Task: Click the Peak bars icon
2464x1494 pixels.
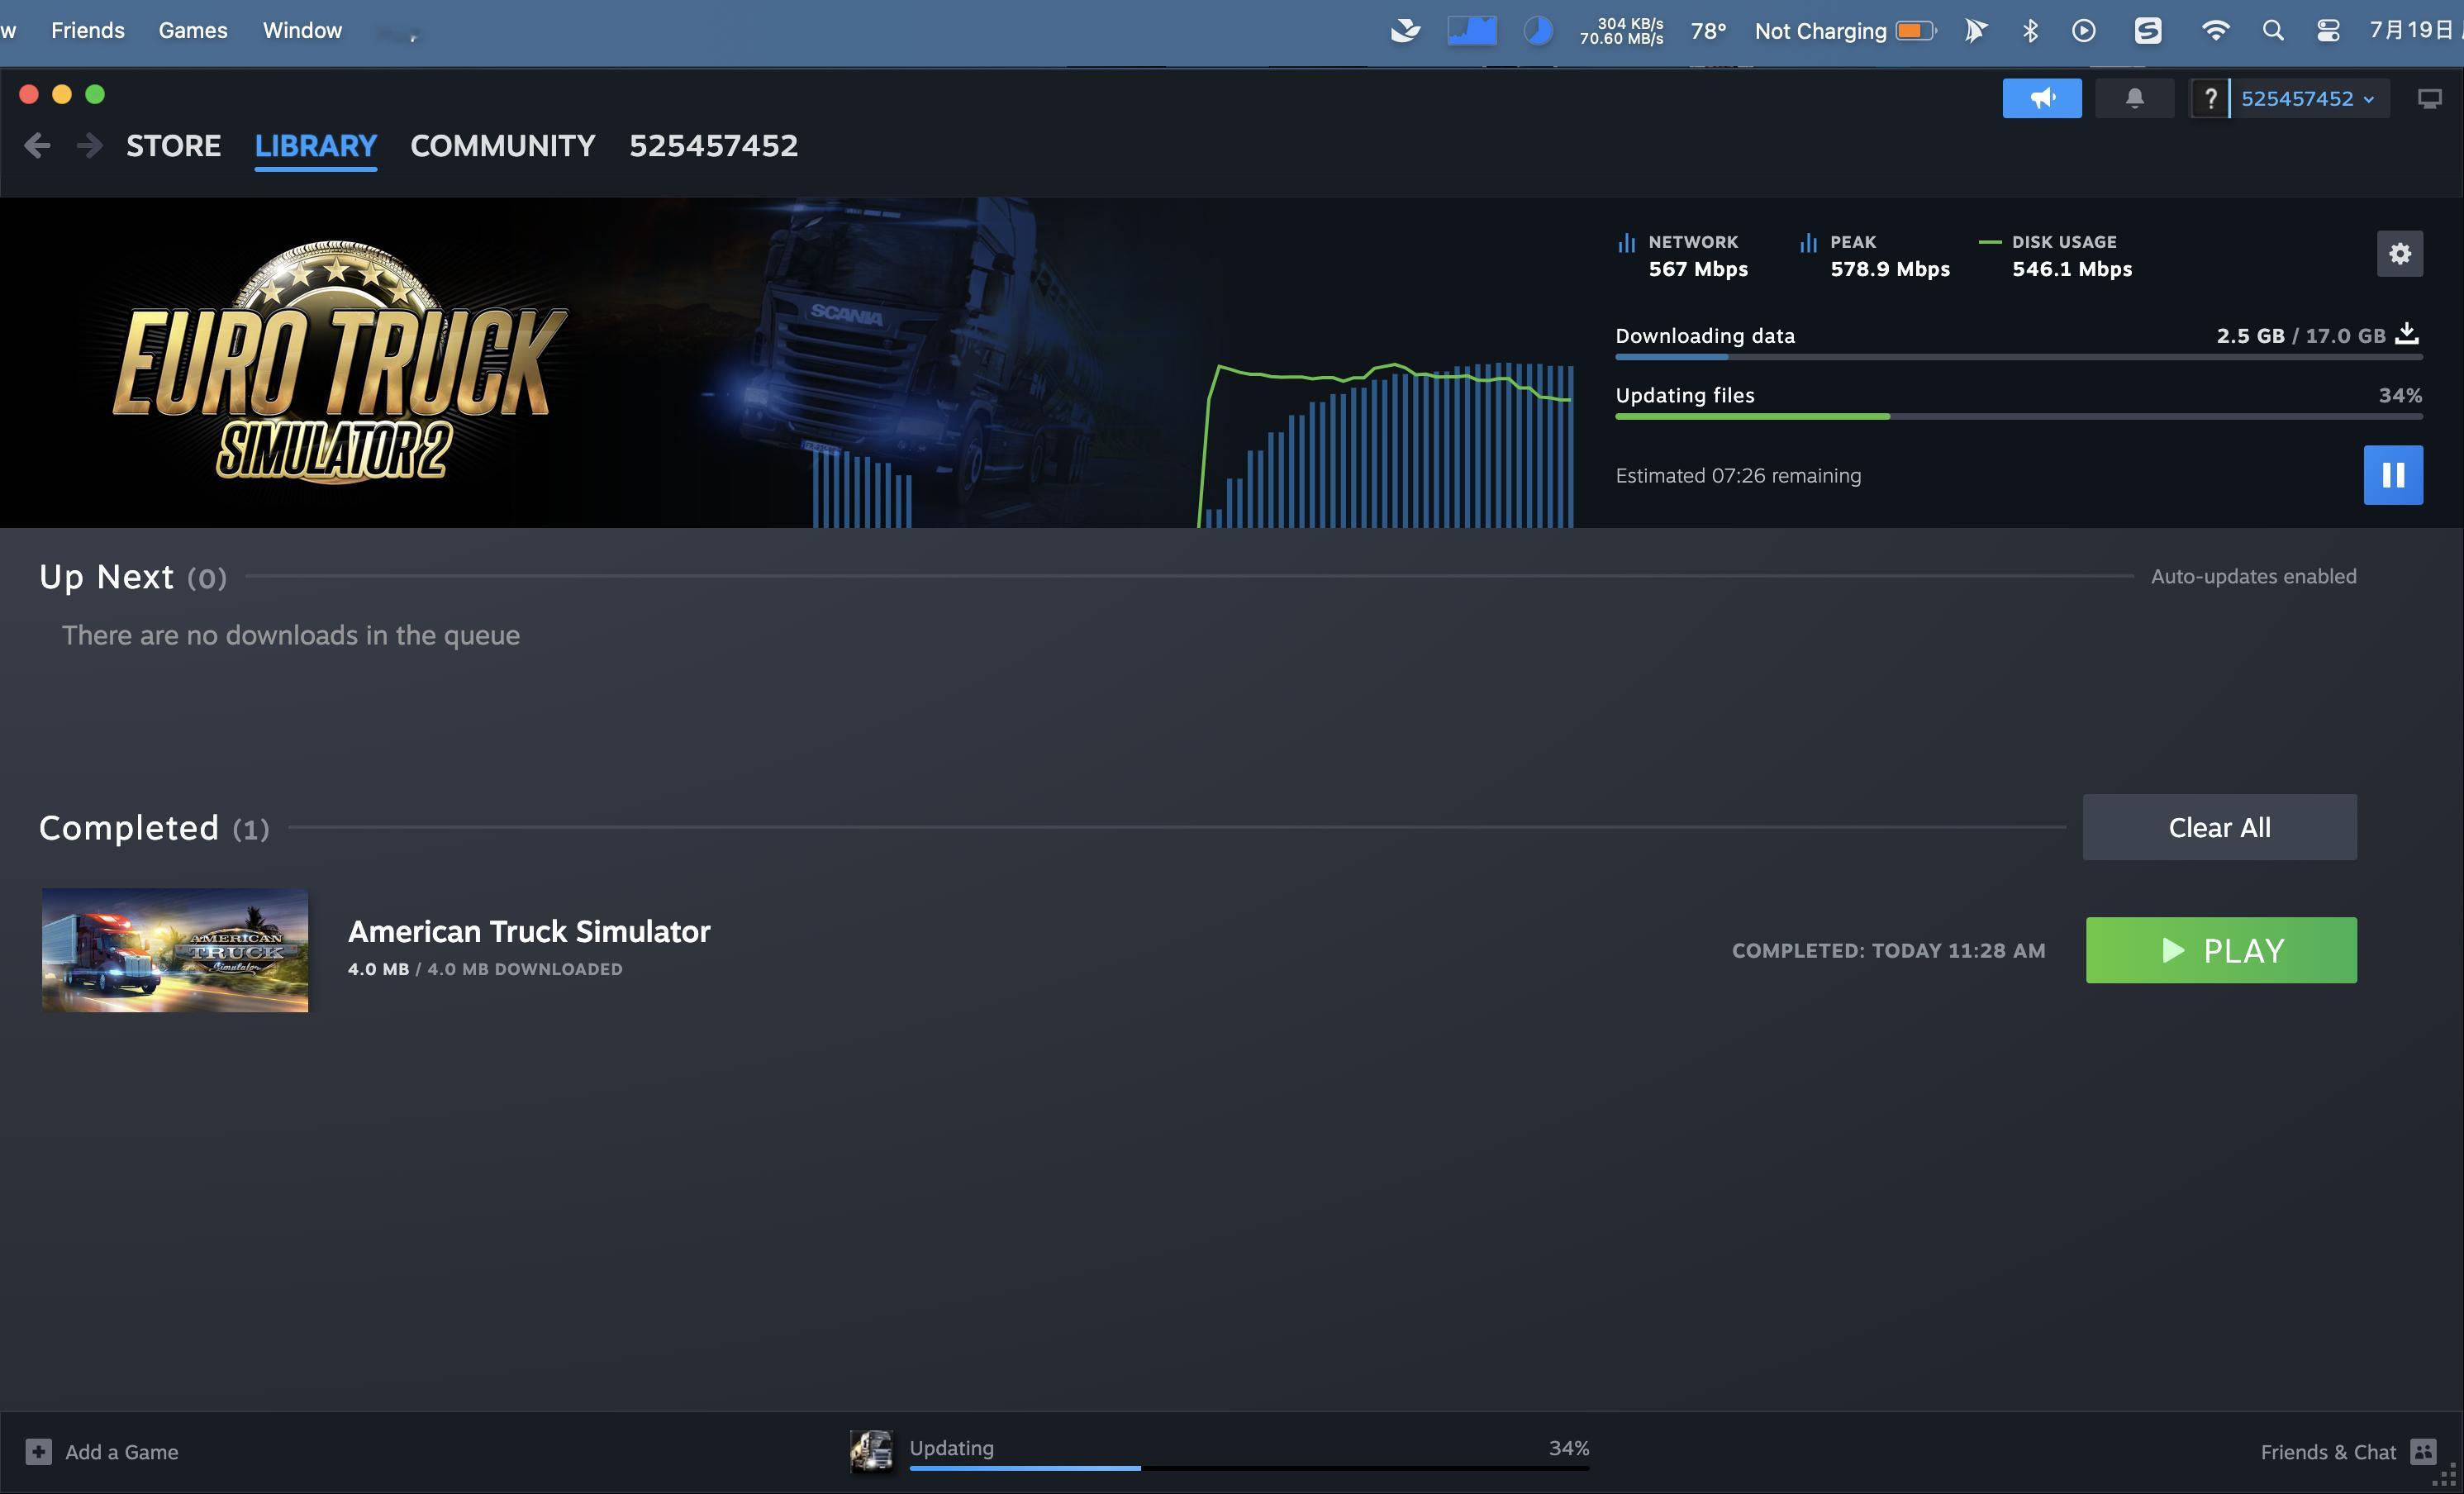Action: click(1807, 242)
